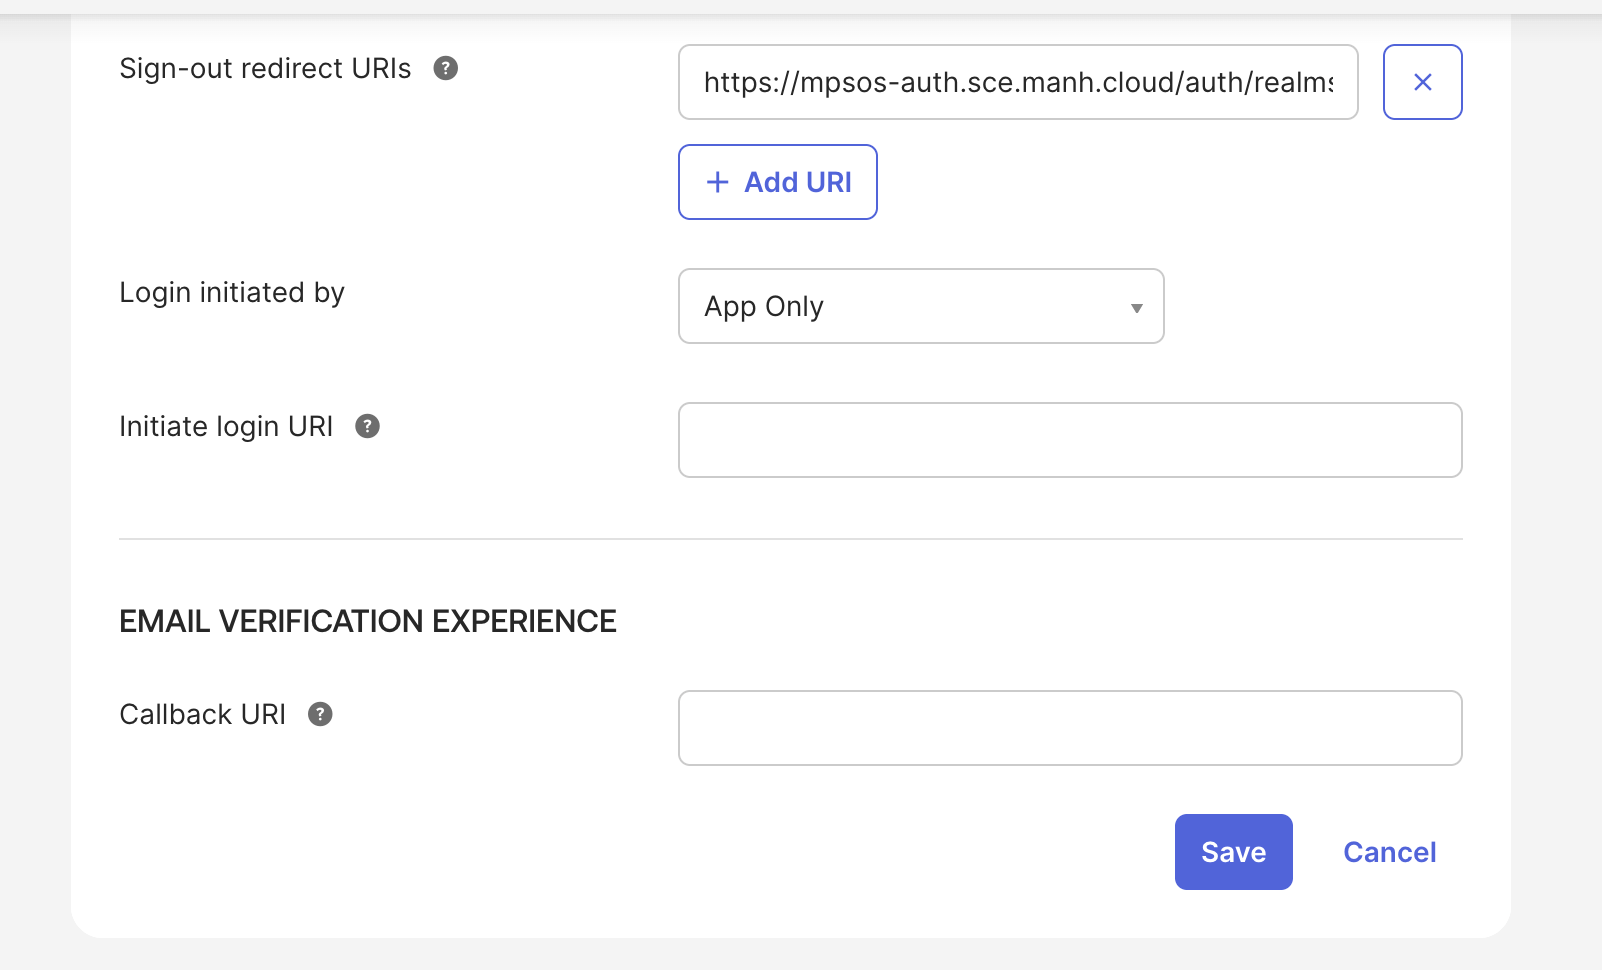Remove the sign-out redirect URI with X button

(1422, 82)
